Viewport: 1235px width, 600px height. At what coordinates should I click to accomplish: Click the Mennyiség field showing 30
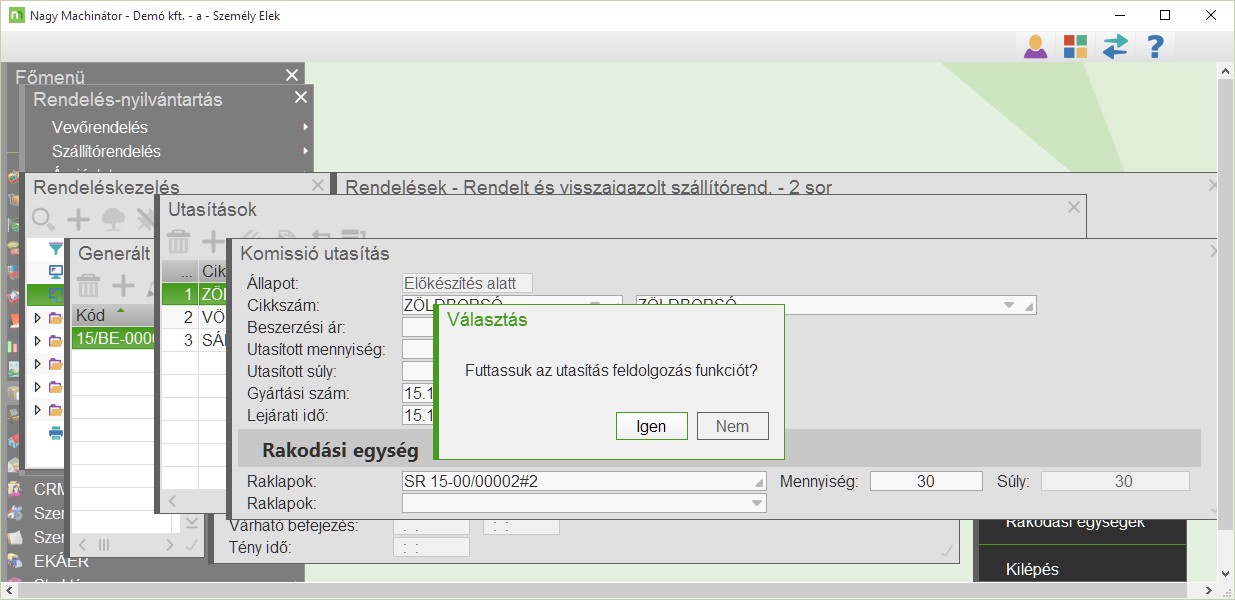(926, 481)
